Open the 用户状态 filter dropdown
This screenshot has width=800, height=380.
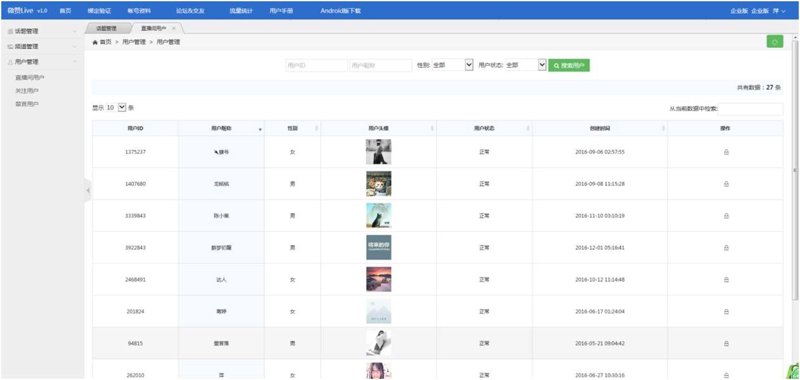[x=526, y=65]
